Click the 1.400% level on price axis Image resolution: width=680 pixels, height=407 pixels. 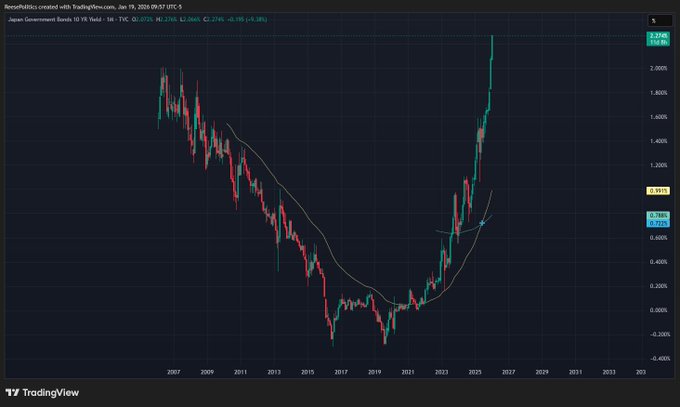[658, 141]
